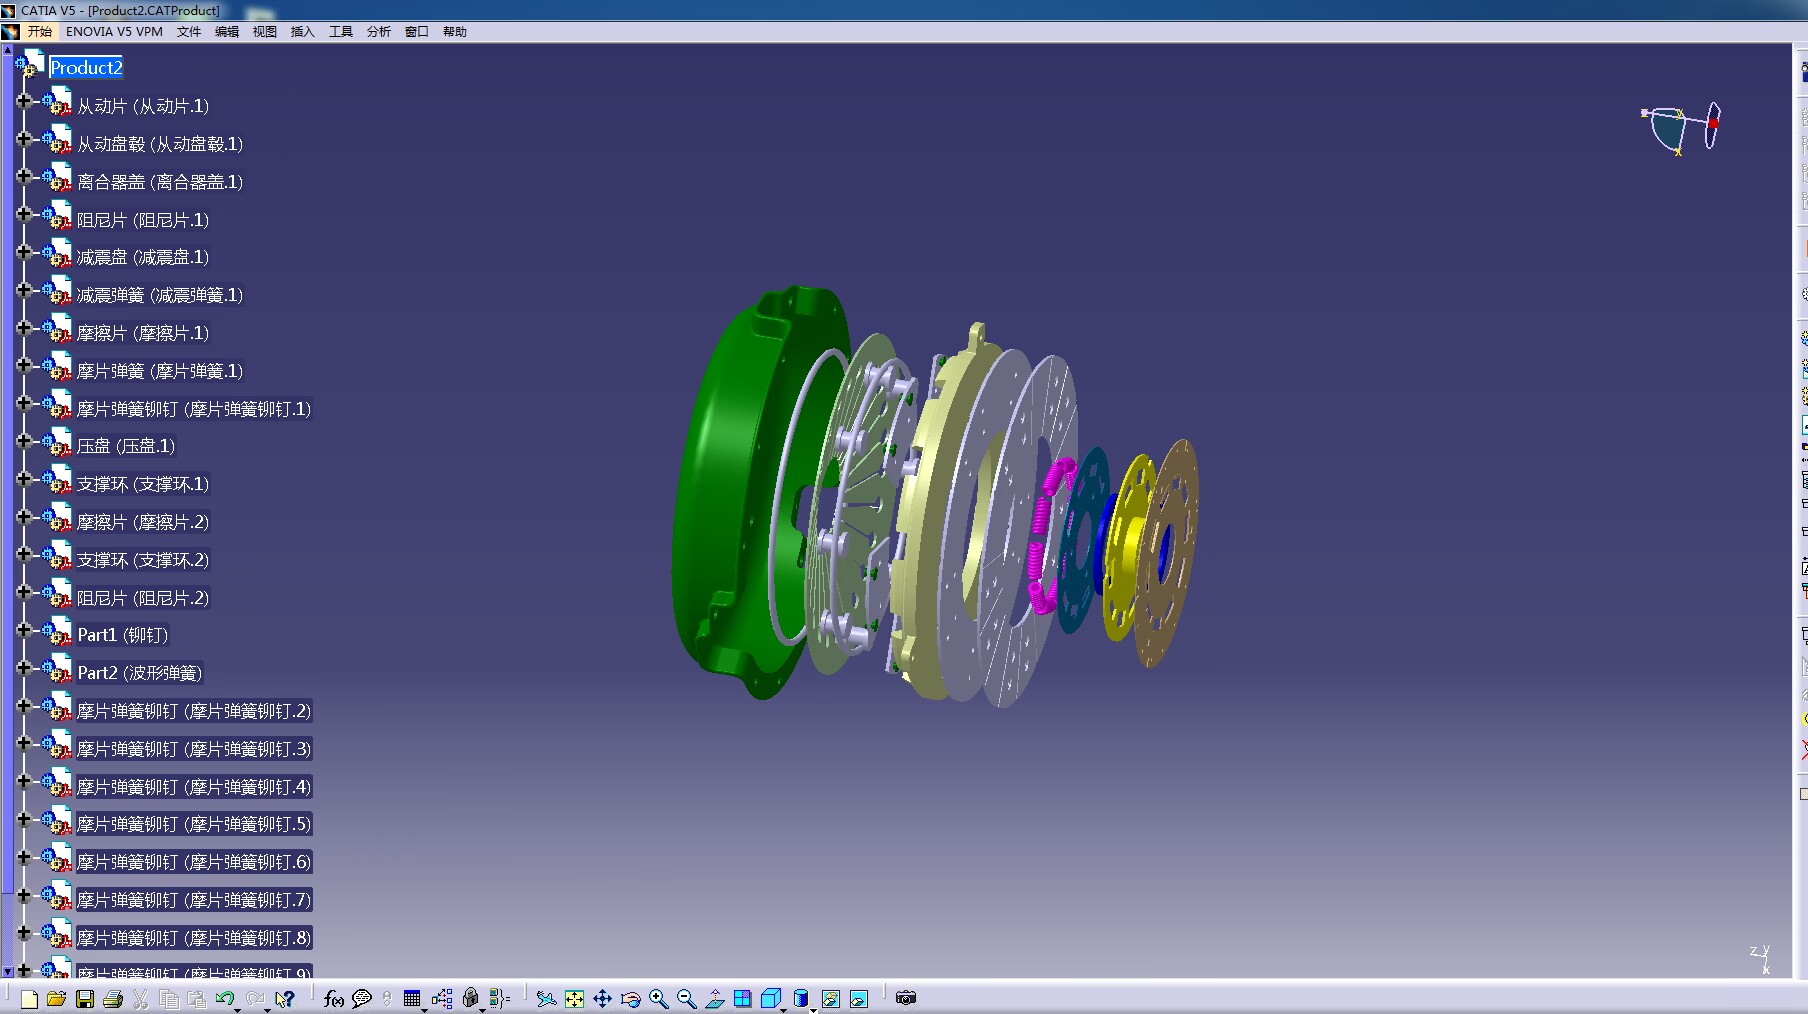
Task: Open the view cube dropdown arrow
Action: (x=783, y=1009)
